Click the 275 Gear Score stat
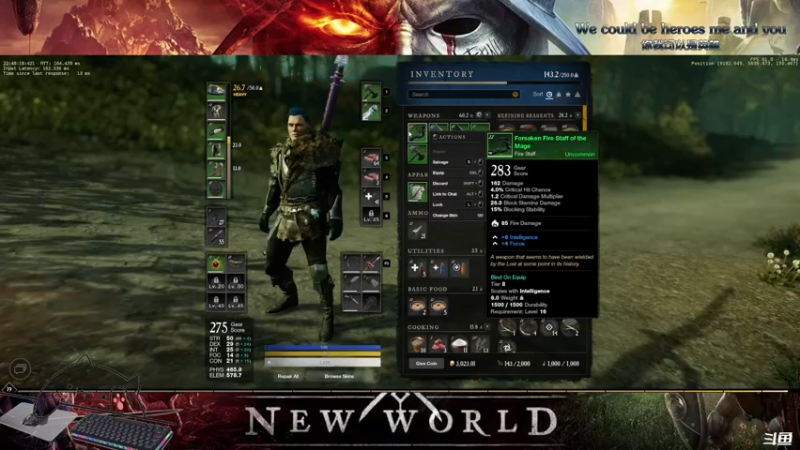 (x=228, y=328)
